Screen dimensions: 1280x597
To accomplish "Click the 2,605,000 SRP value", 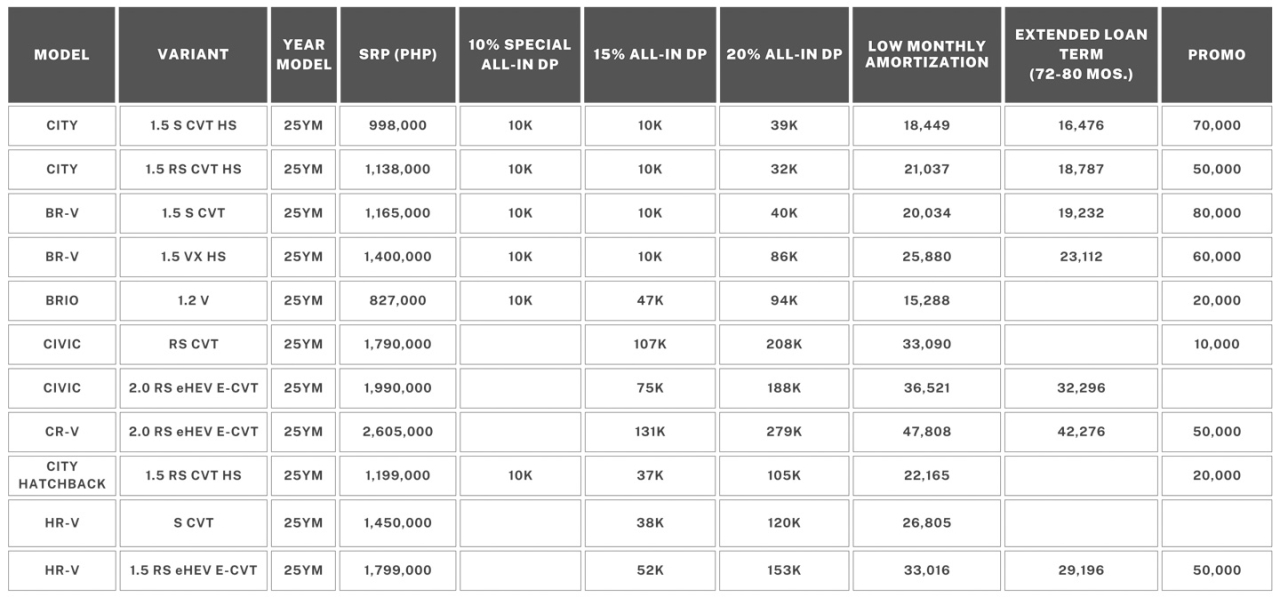I will [398, 432].
